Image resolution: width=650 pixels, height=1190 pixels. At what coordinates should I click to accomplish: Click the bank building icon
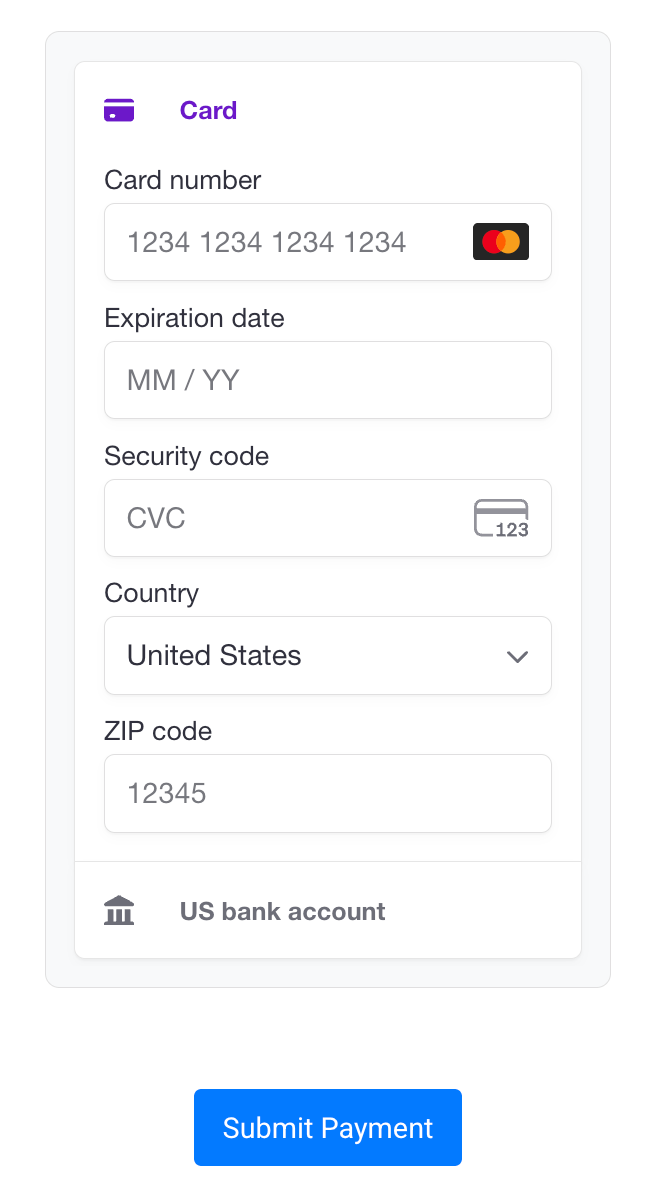click(x=119, y=911)
